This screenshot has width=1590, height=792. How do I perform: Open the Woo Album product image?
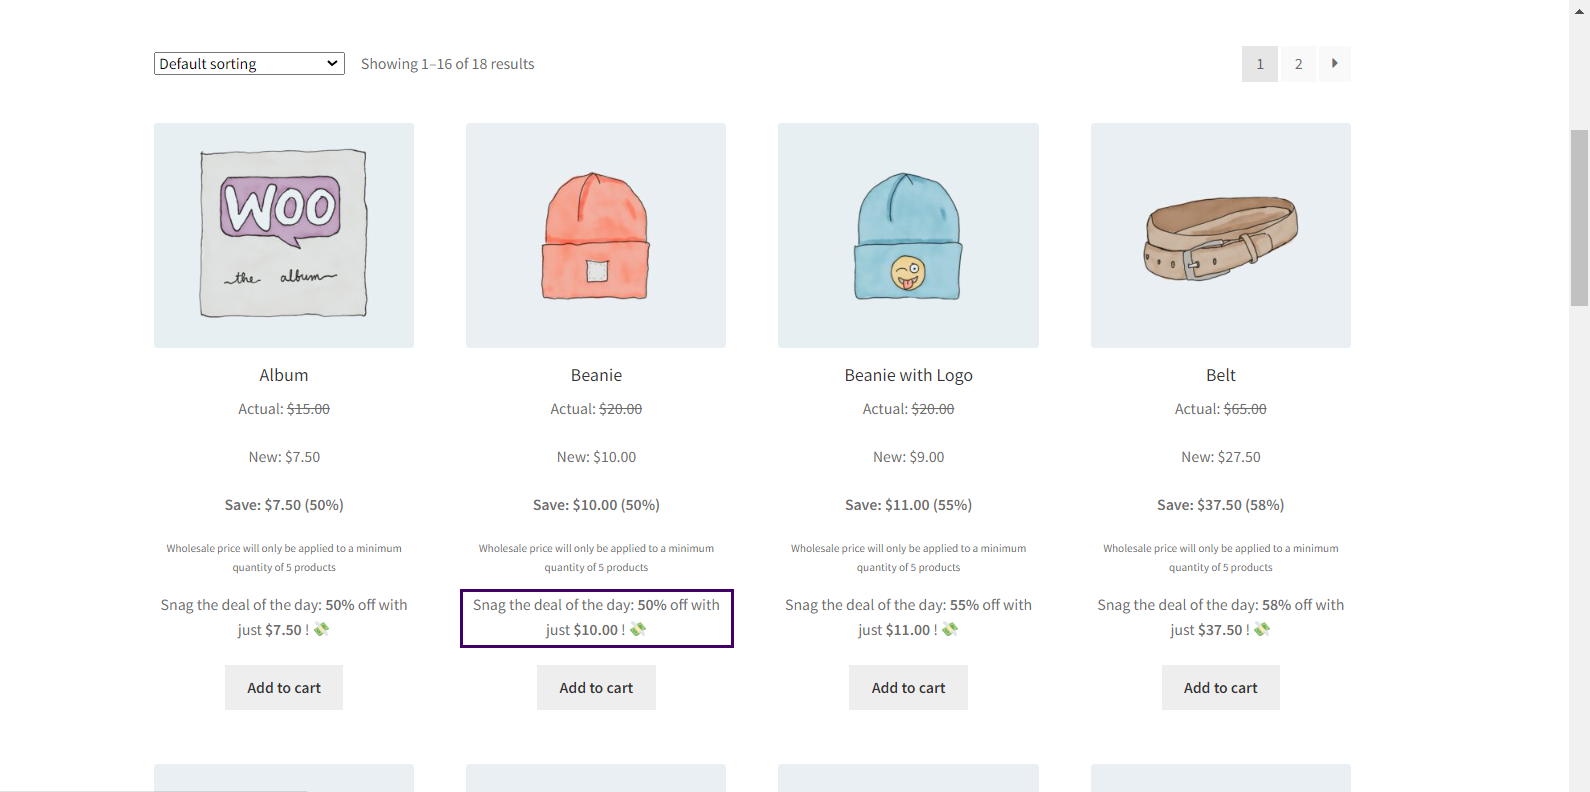point(284,235)
